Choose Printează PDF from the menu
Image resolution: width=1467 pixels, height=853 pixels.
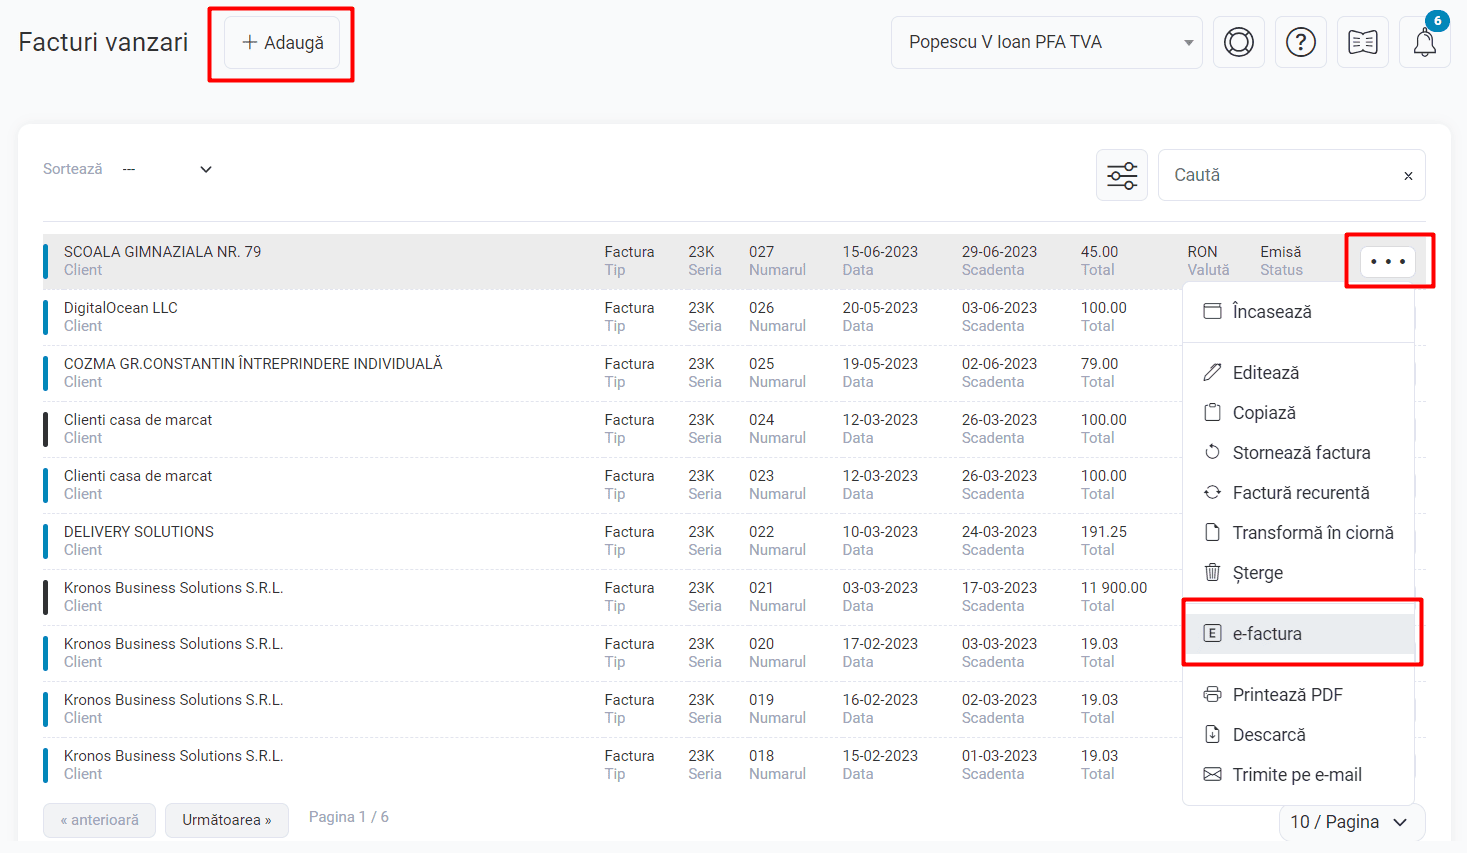[x=1286, y=695]
